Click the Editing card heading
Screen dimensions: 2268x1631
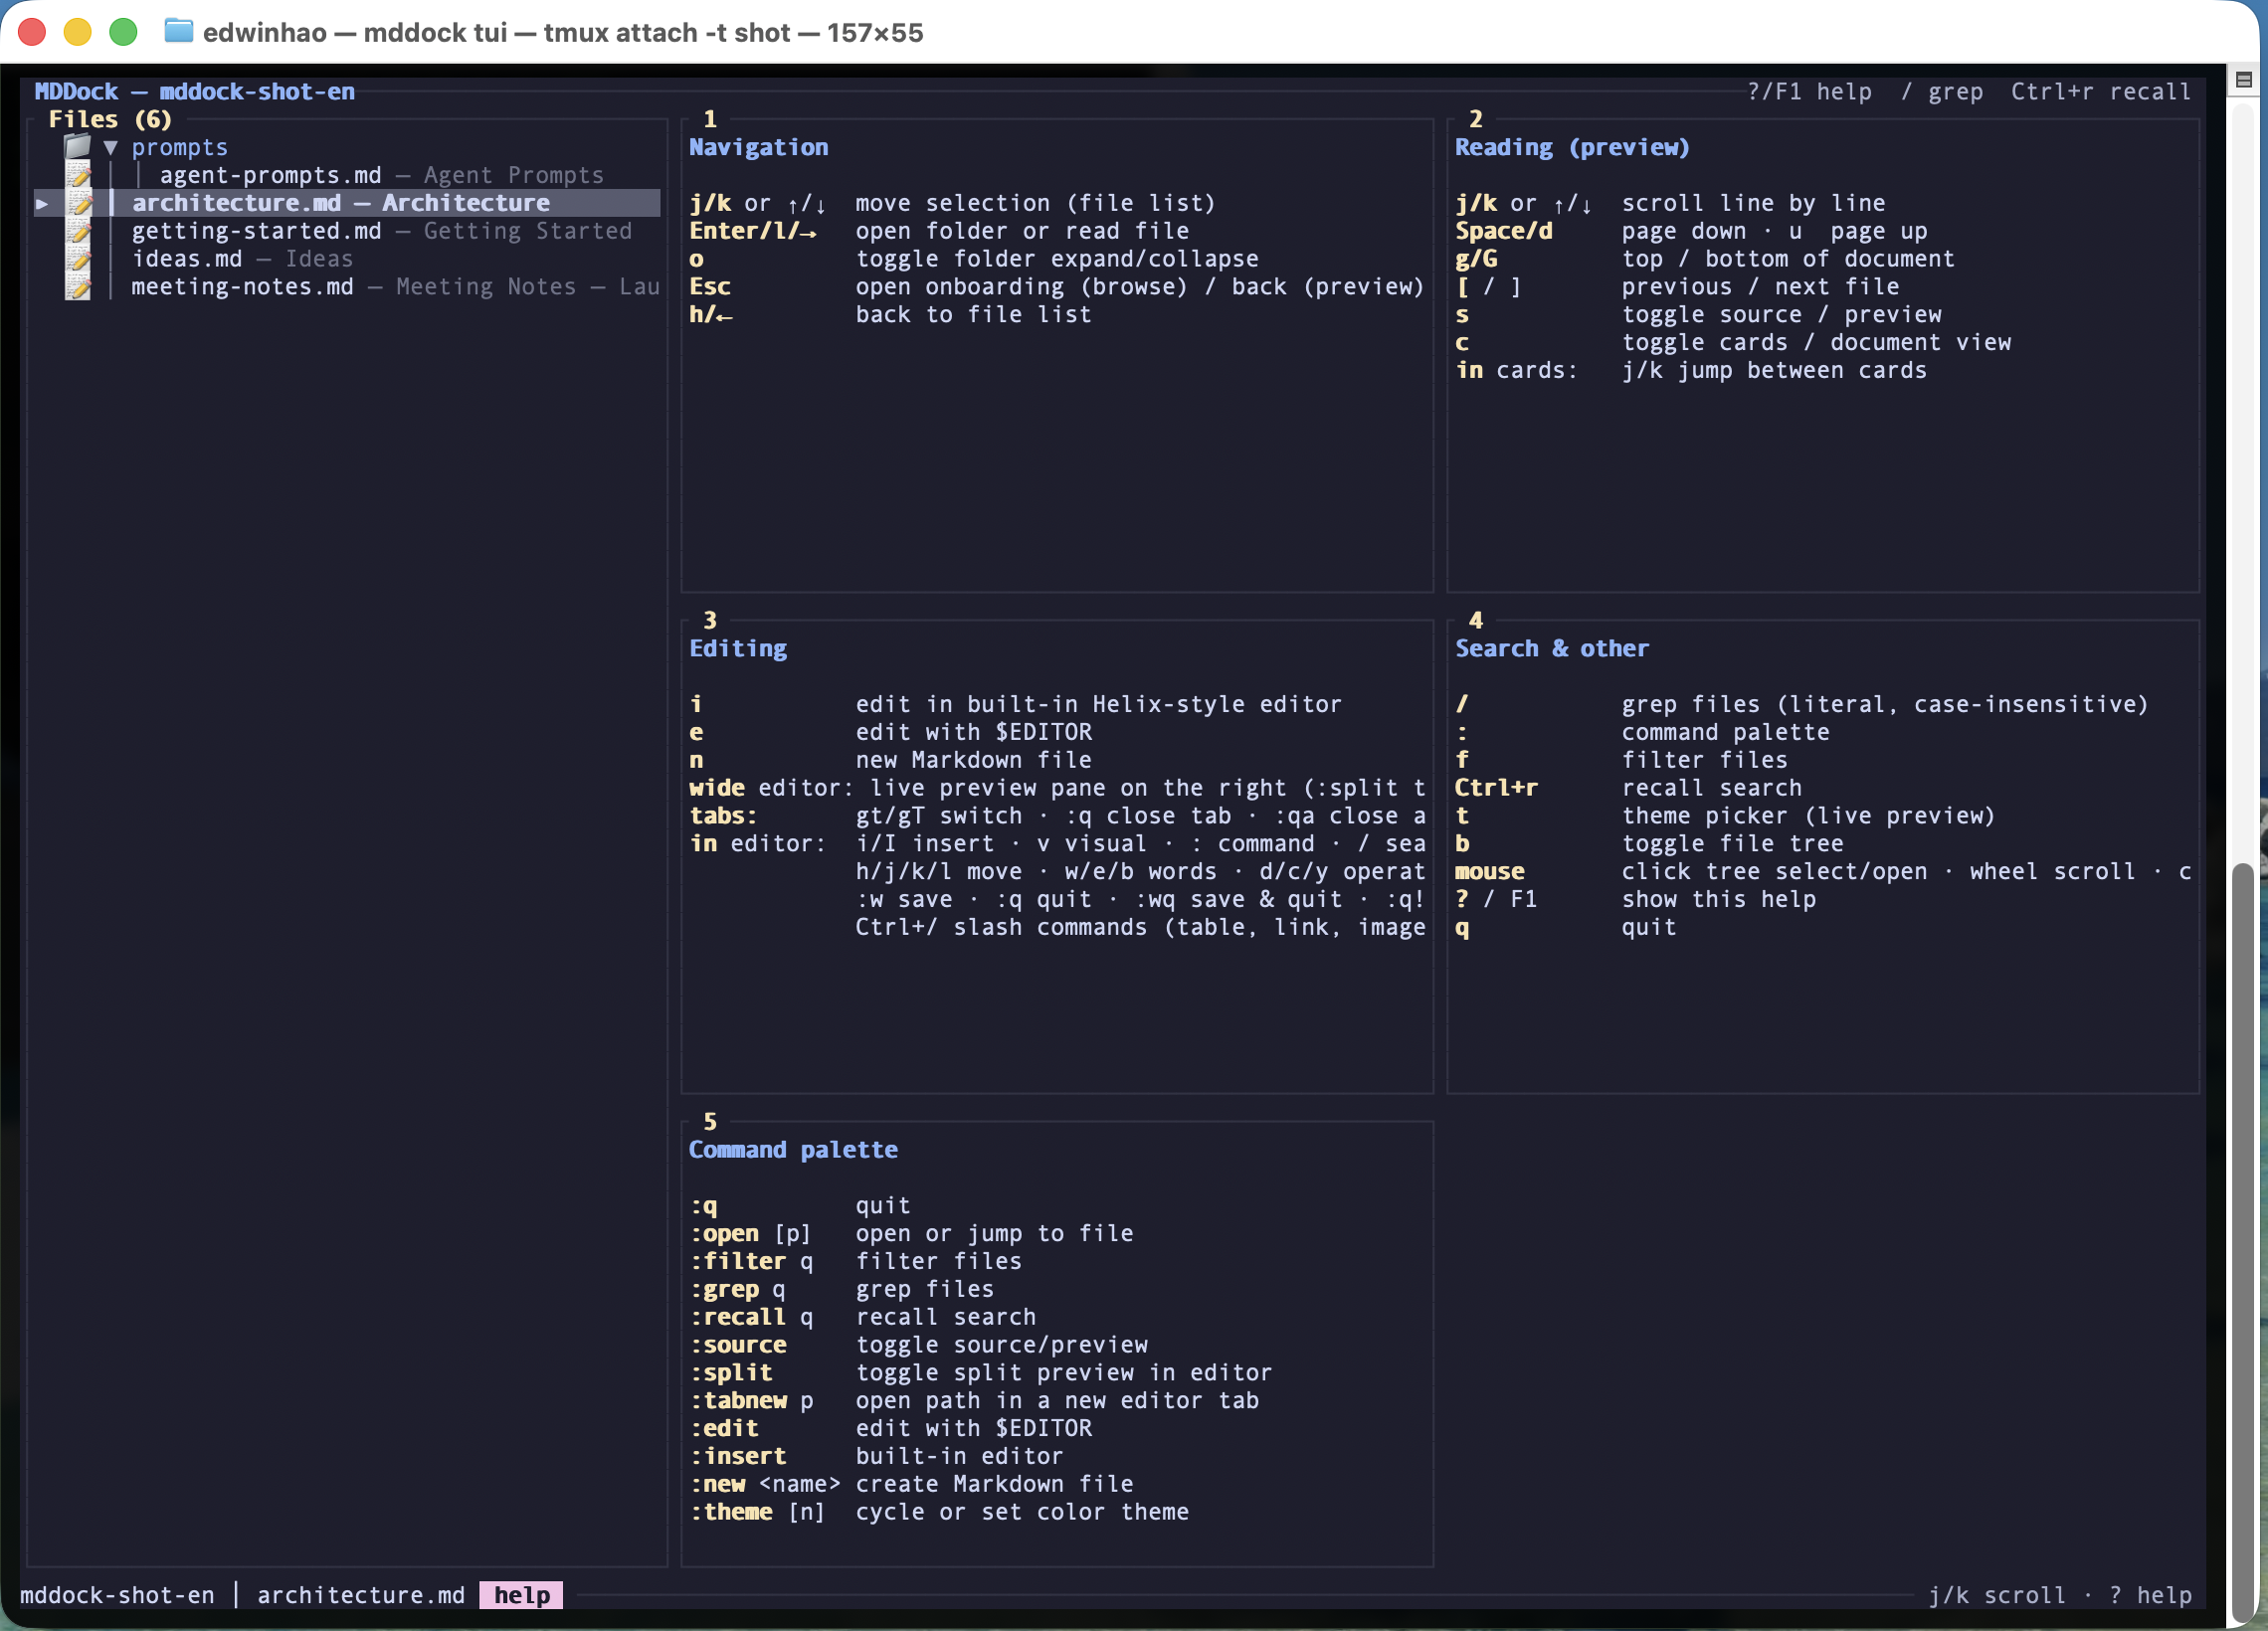[738, 649]
